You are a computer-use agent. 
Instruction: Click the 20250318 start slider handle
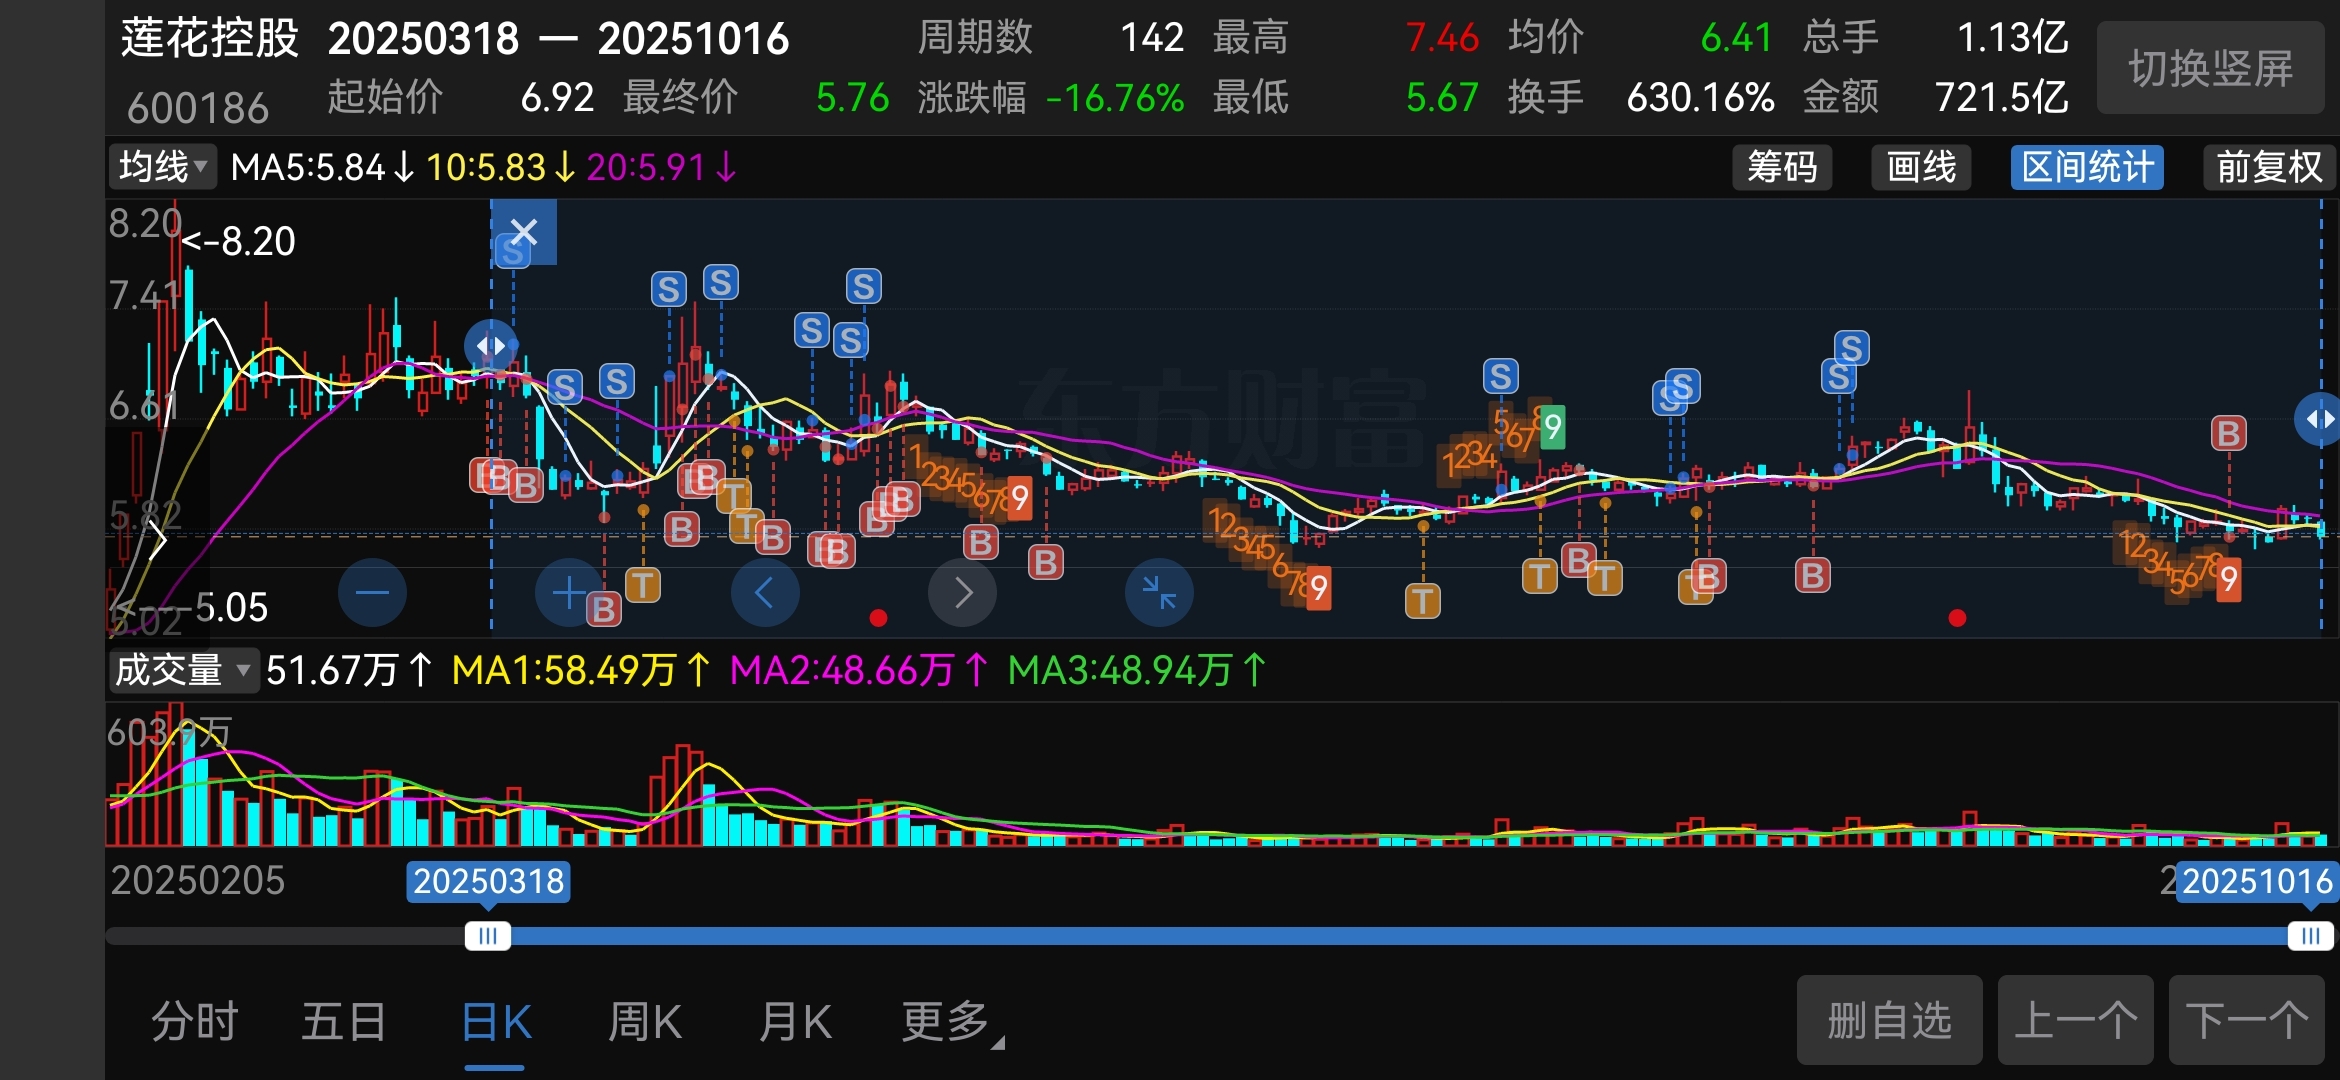(488, 936)
